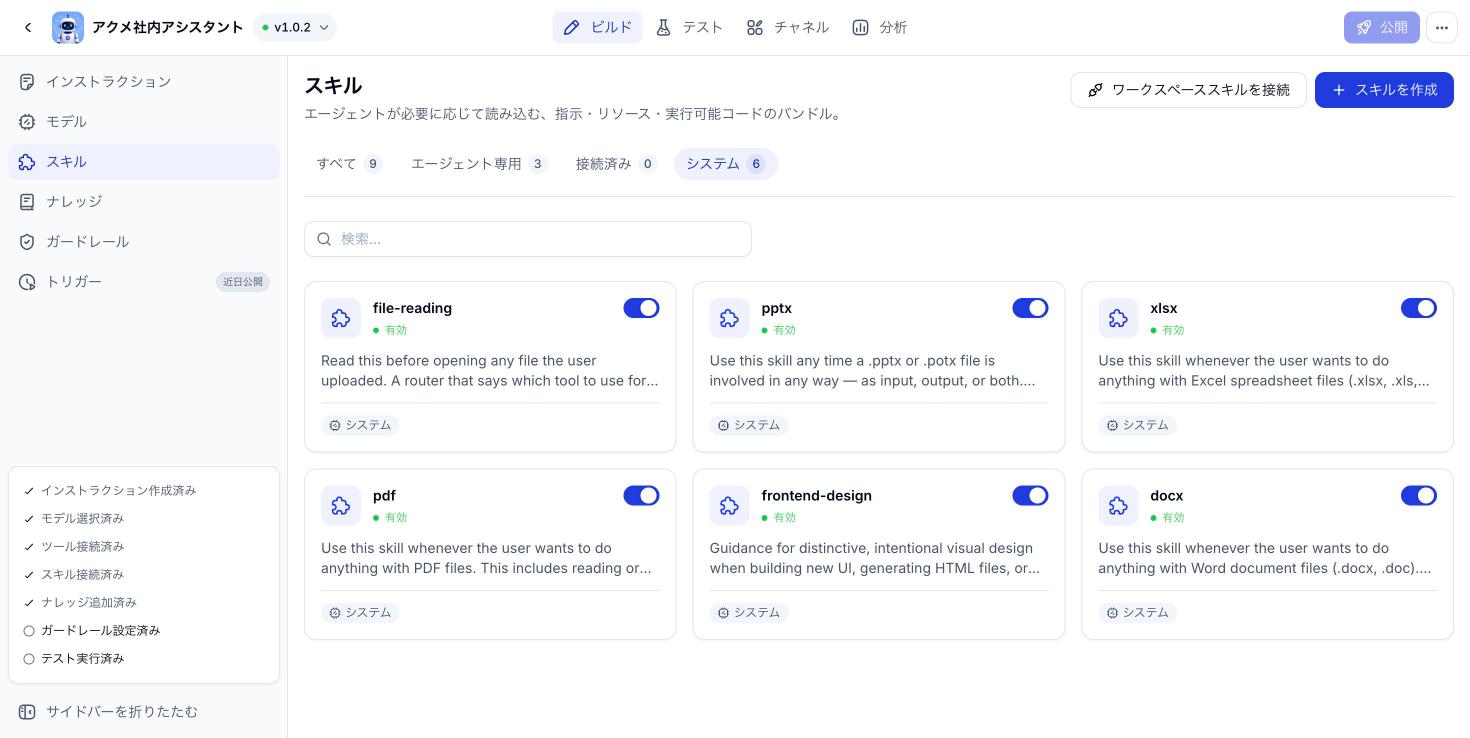The image size is (1470, 738).
Task: Click the puzzle icon on frontend-design card
Action: [x=729, y=506]
